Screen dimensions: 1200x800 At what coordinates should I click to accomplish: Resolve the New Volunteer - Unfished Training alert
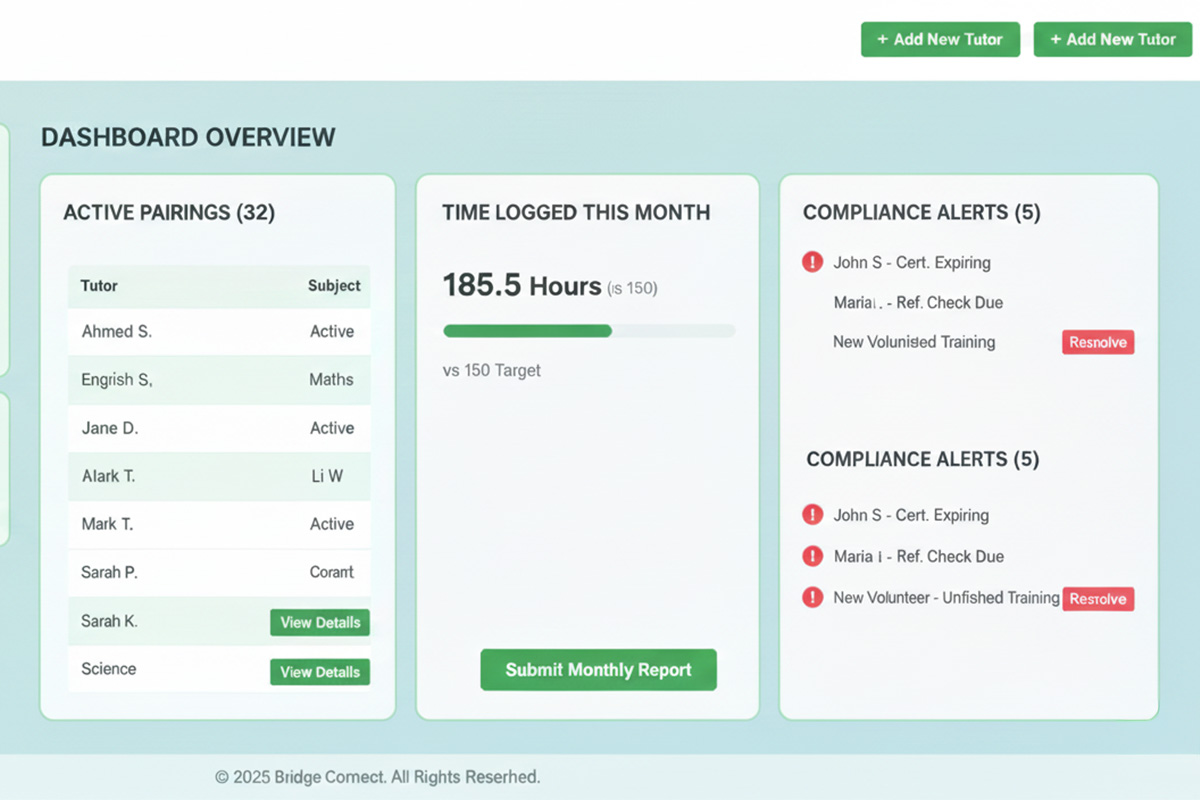[x=1098, y=599]
